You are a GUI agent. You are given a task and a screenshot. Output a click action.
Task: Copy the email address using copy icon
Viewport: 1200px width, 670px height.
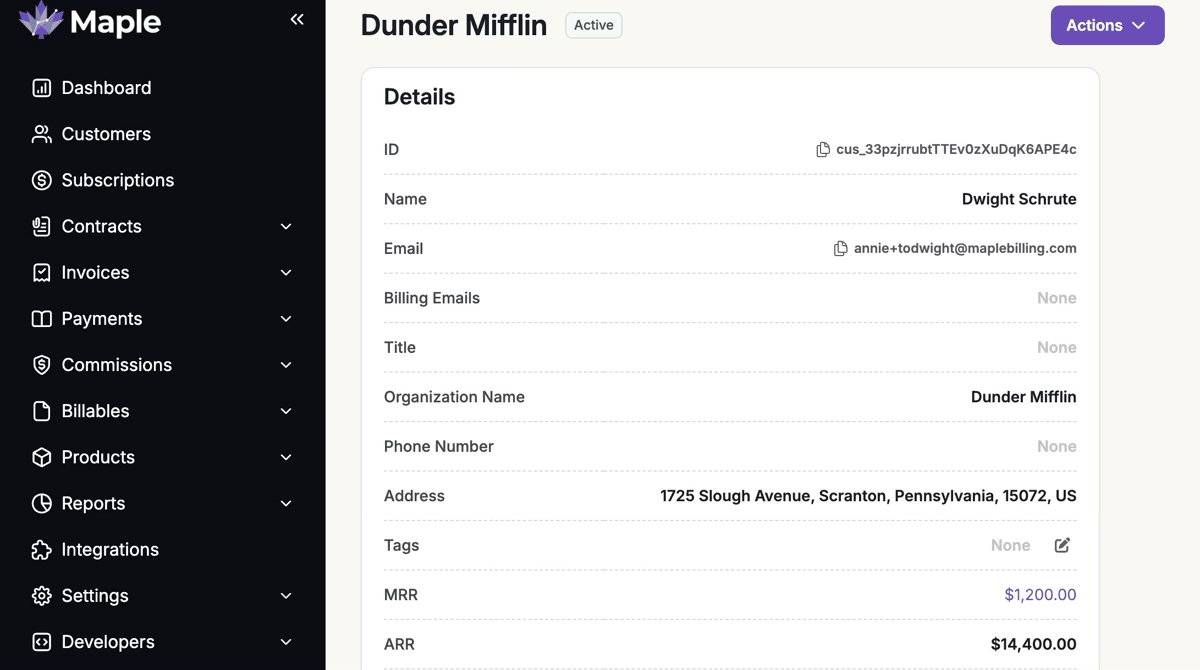point(841,248)
